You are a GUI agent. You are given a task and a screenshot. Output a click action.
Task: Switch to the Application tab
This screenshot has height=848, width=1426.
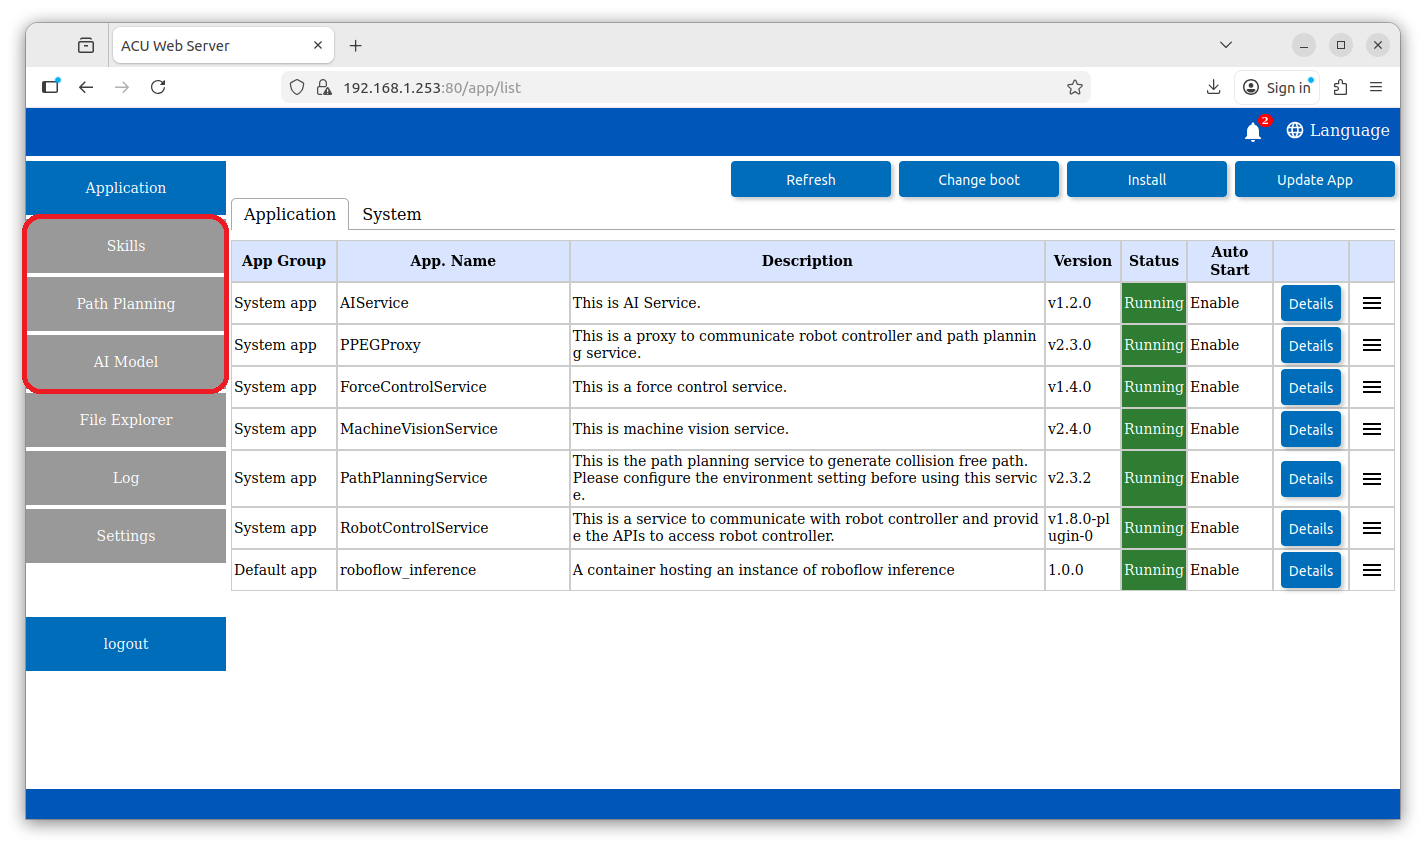point(290,214)
